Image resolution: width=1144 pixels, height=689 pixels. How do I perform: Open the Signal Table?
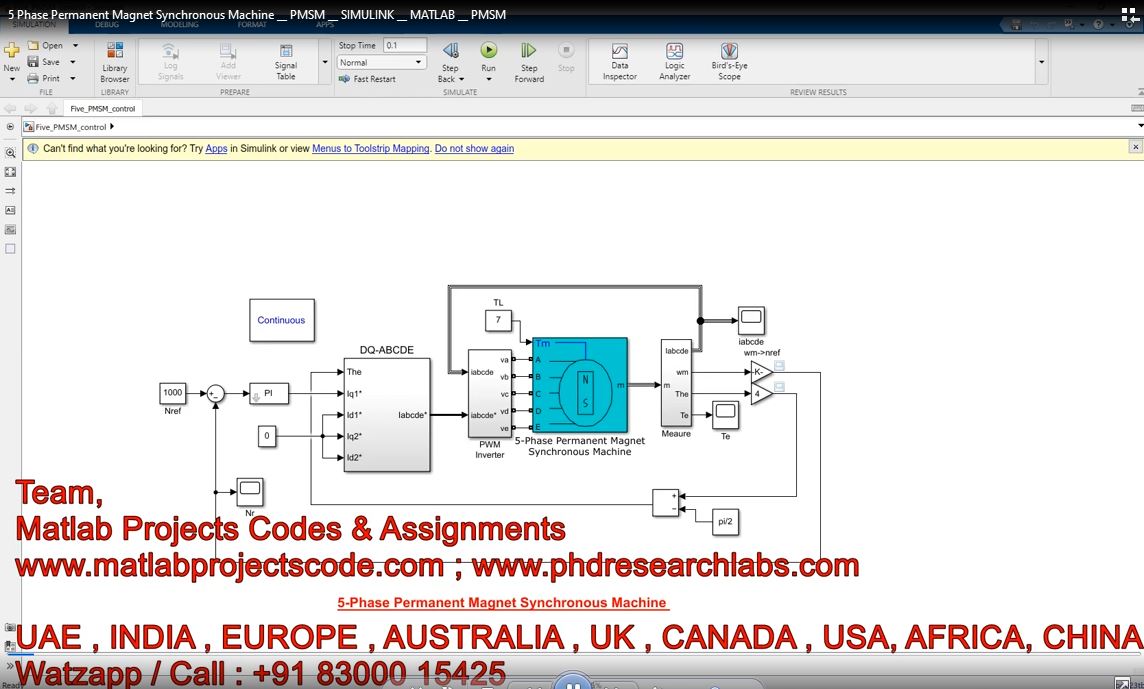pos(286,60)
